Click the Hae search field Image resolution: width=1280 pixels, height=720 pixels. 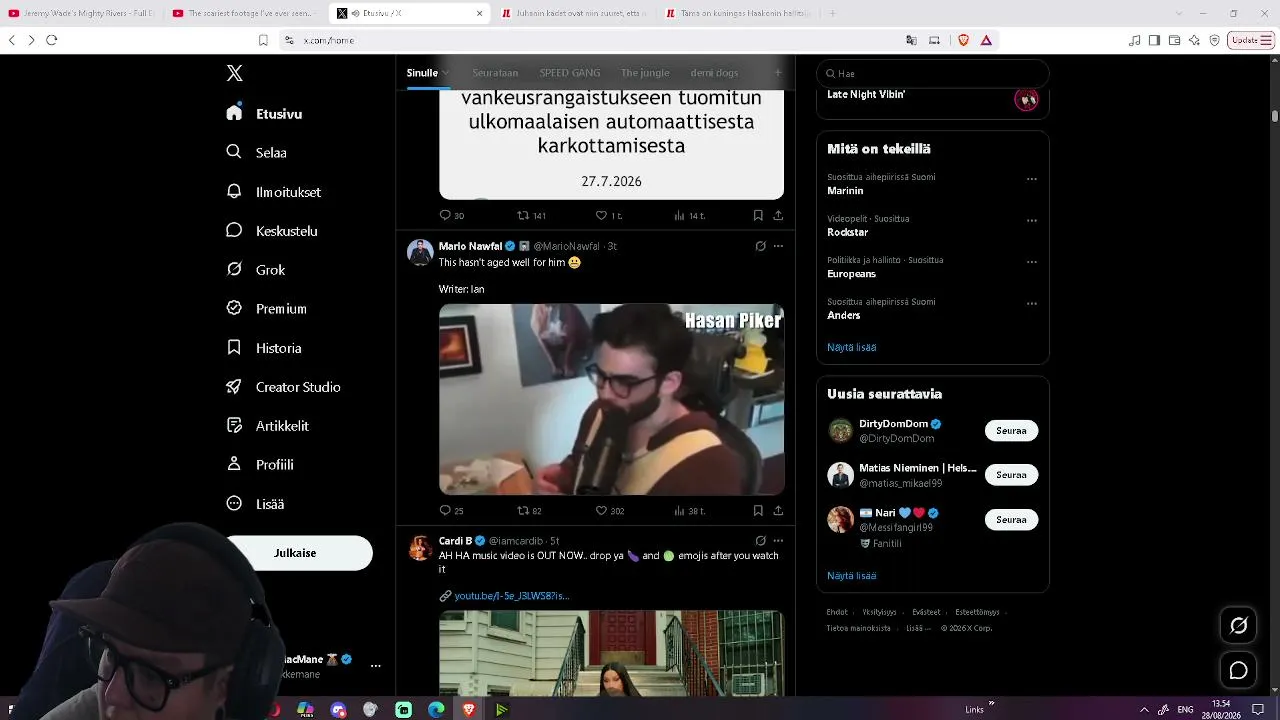click(933, 73)
